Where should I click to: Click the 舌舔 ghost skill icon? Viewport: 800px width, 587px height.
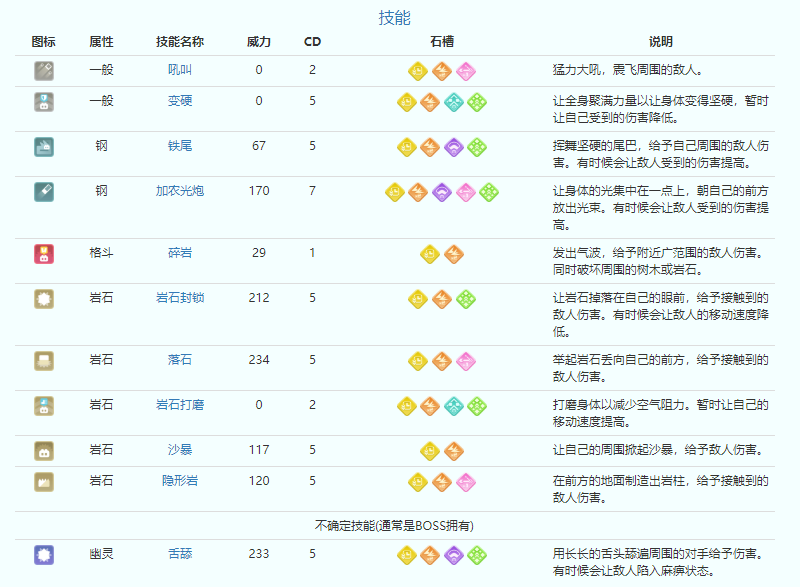44,555
